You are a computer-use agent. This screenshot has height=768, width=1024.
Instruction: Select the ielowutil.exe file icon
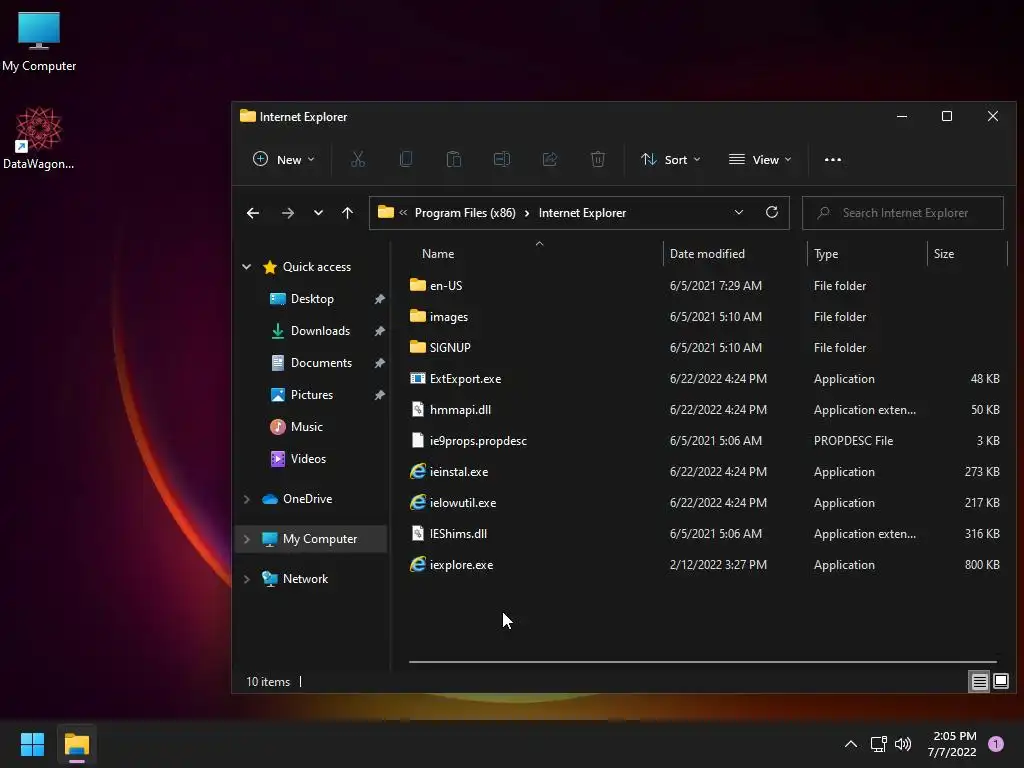click(417, 502)
